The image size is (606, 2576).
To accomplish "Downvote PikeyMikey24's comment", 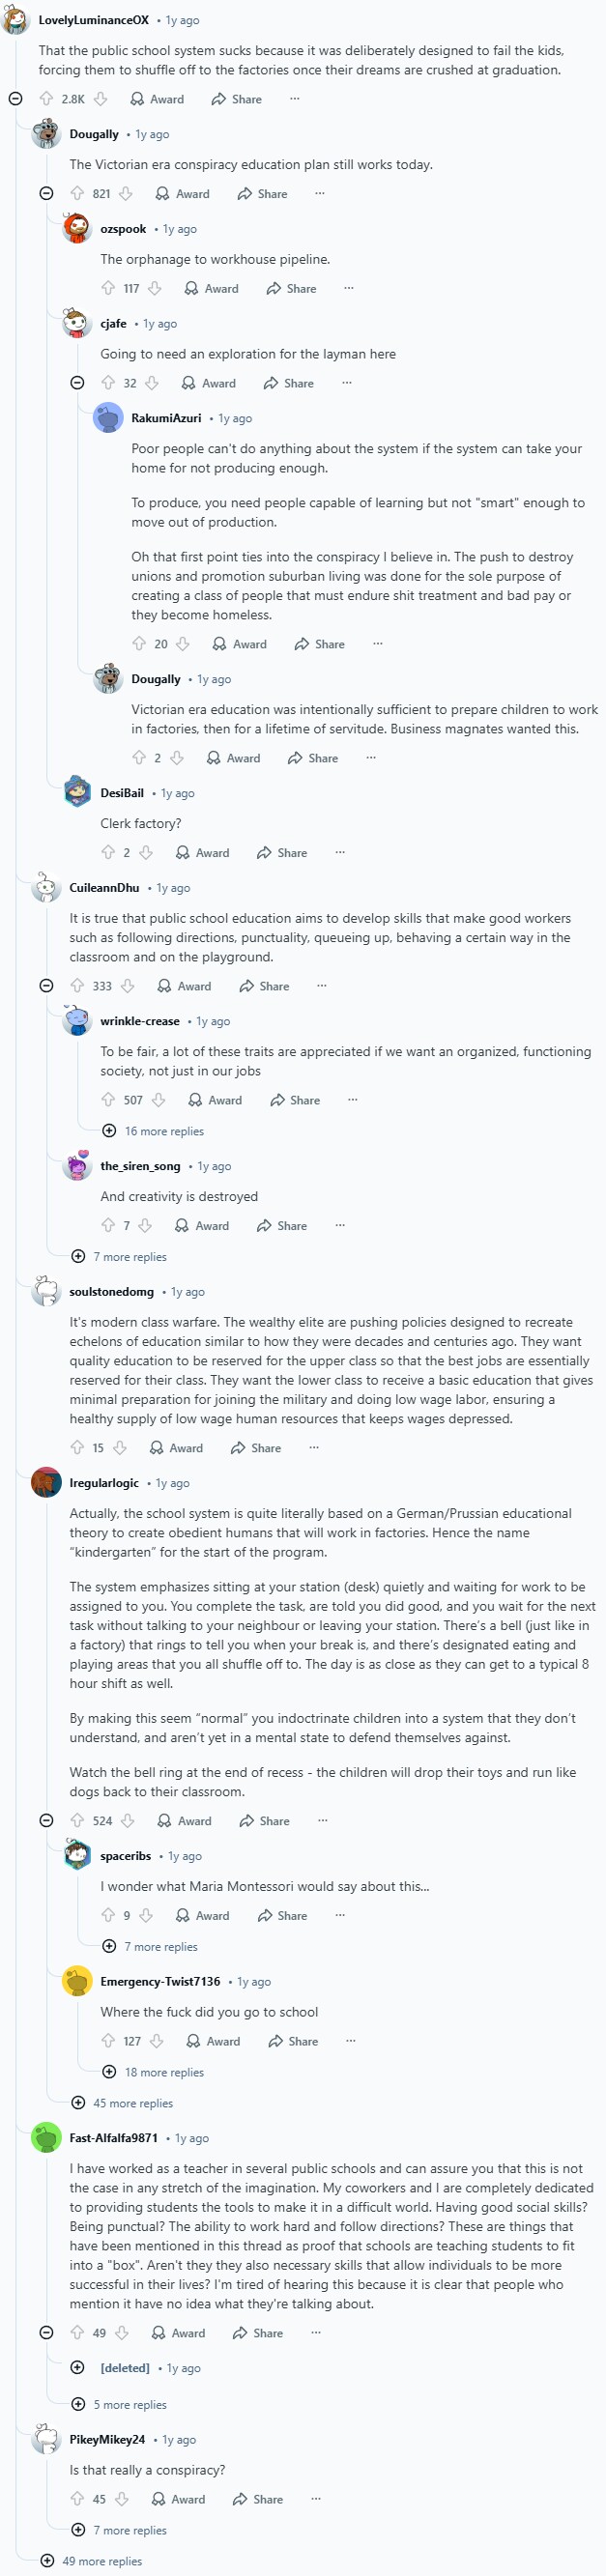I will click(x=122, y=2498).
